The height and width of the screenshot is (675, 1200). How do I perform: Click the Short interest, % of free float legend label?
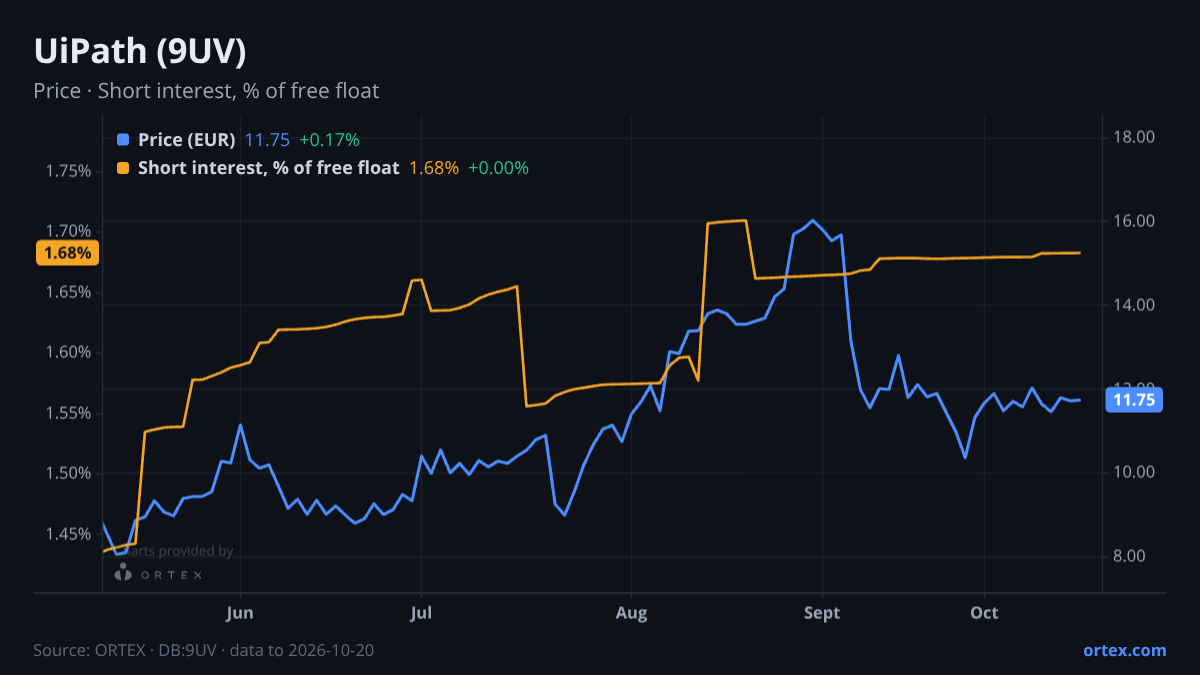click(x=268, y=168)
